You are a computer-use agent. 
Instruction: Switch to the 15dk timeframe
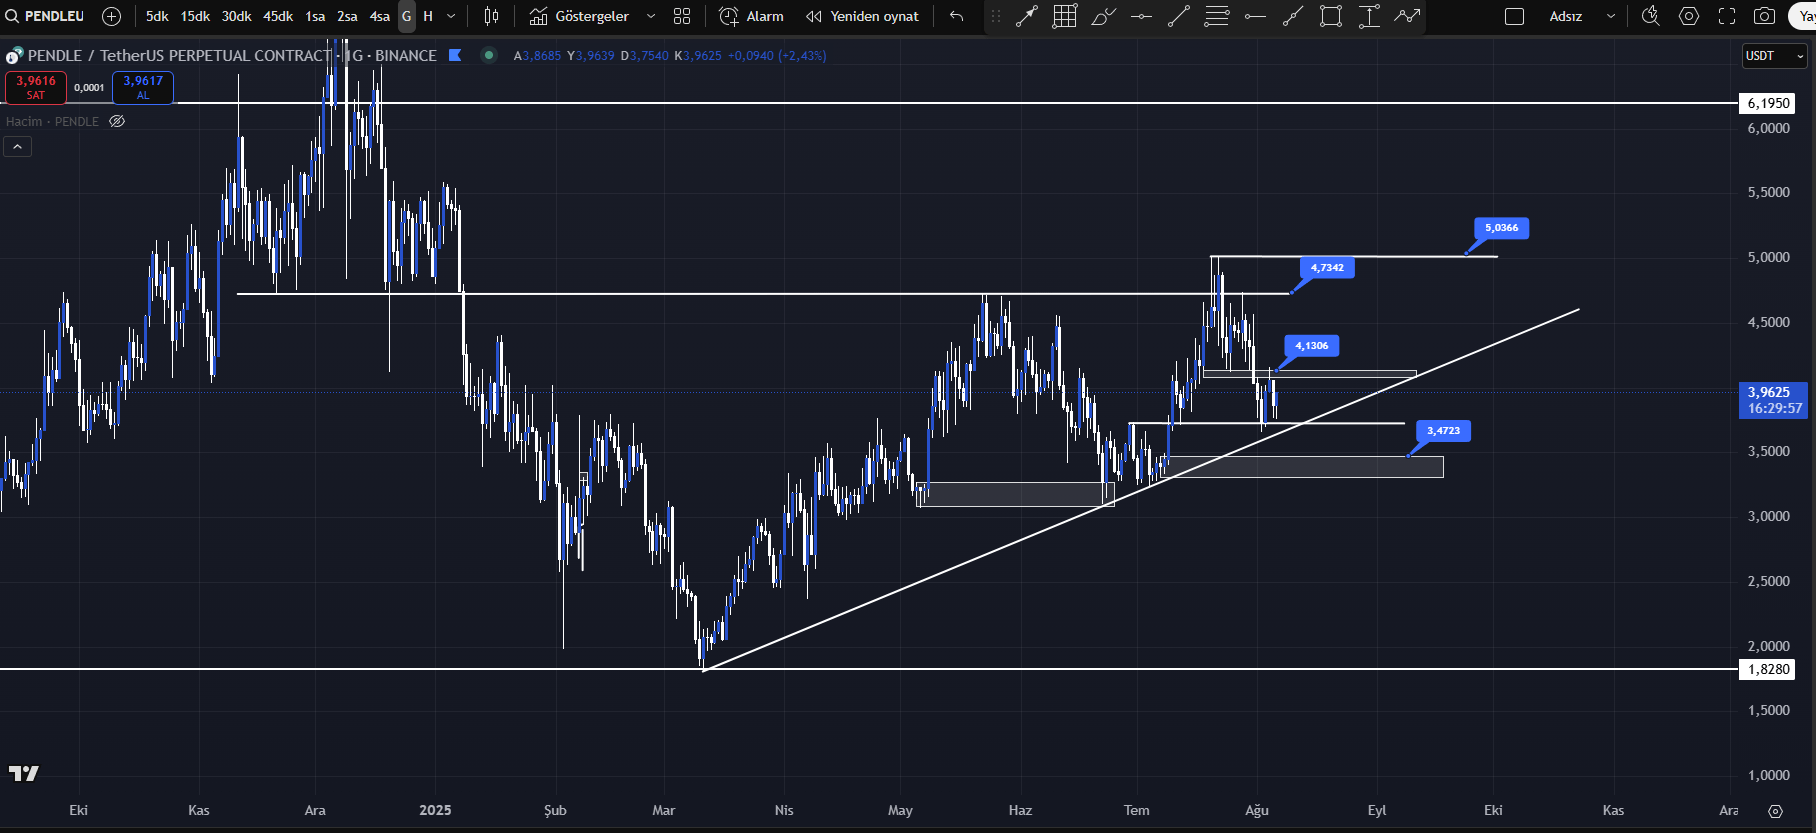195,16
